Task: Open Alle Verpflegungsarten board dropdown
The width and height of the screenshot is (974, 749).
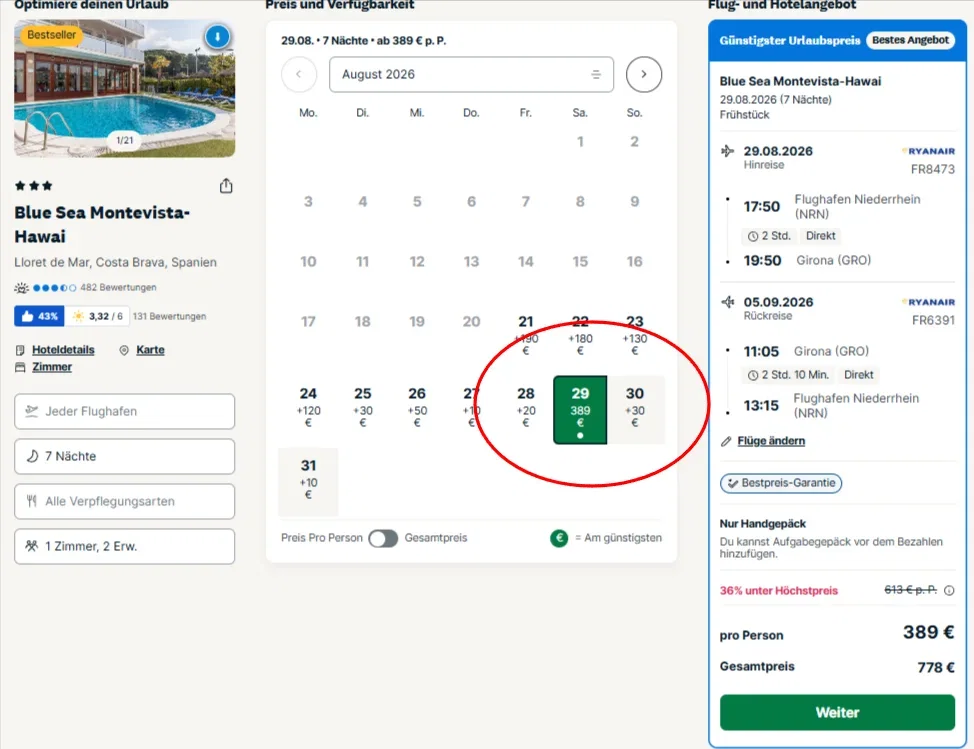Action: pos(125,501)
